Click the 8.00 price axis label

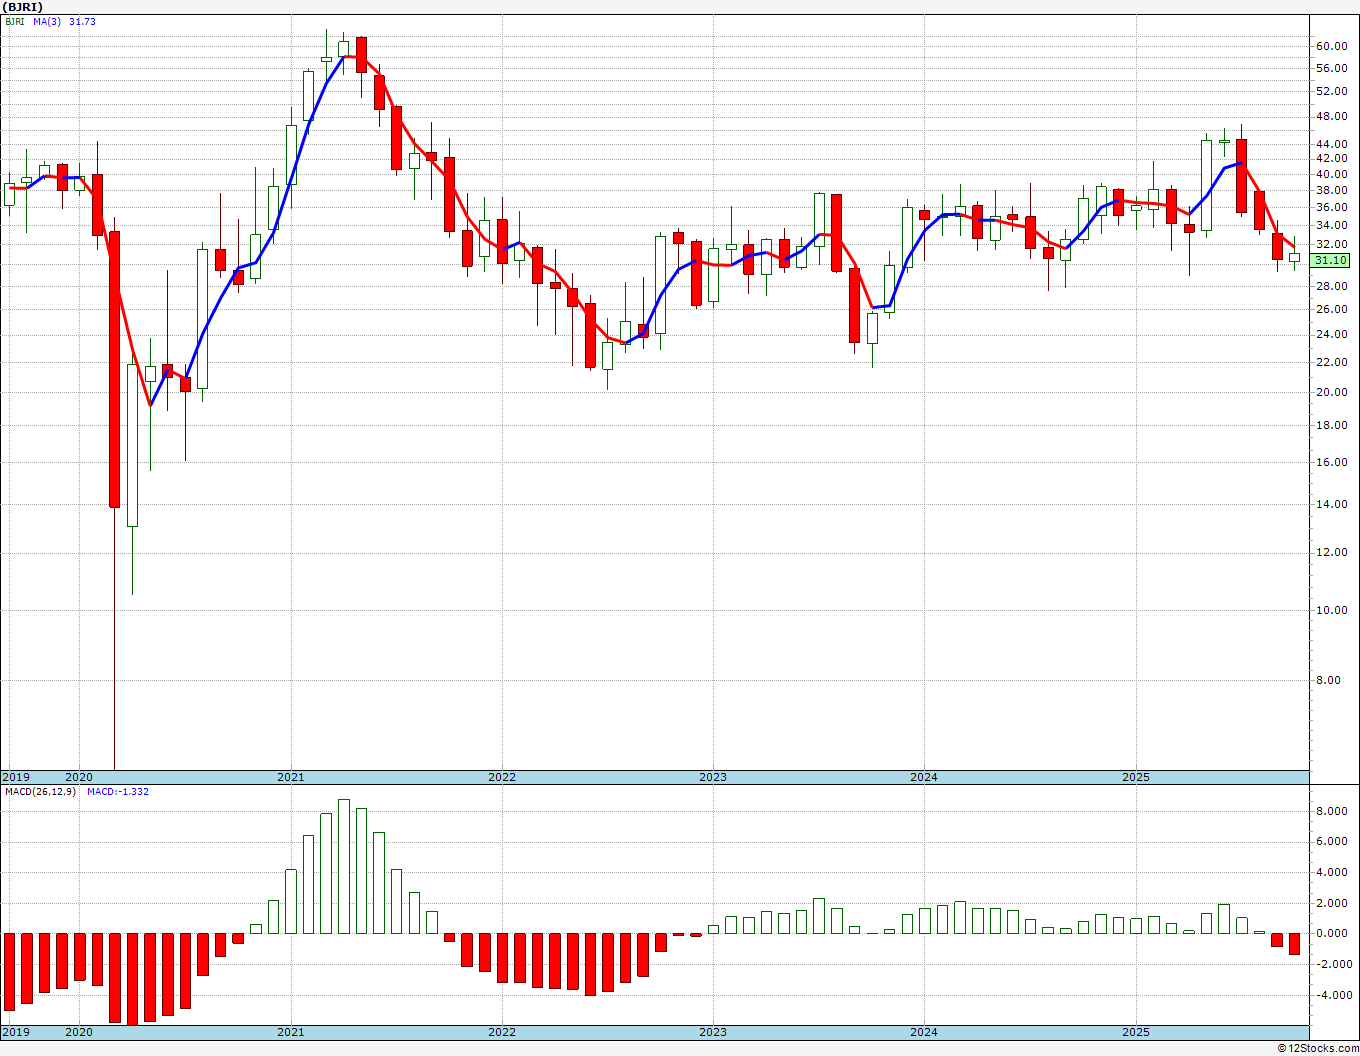pos(1327,681)
